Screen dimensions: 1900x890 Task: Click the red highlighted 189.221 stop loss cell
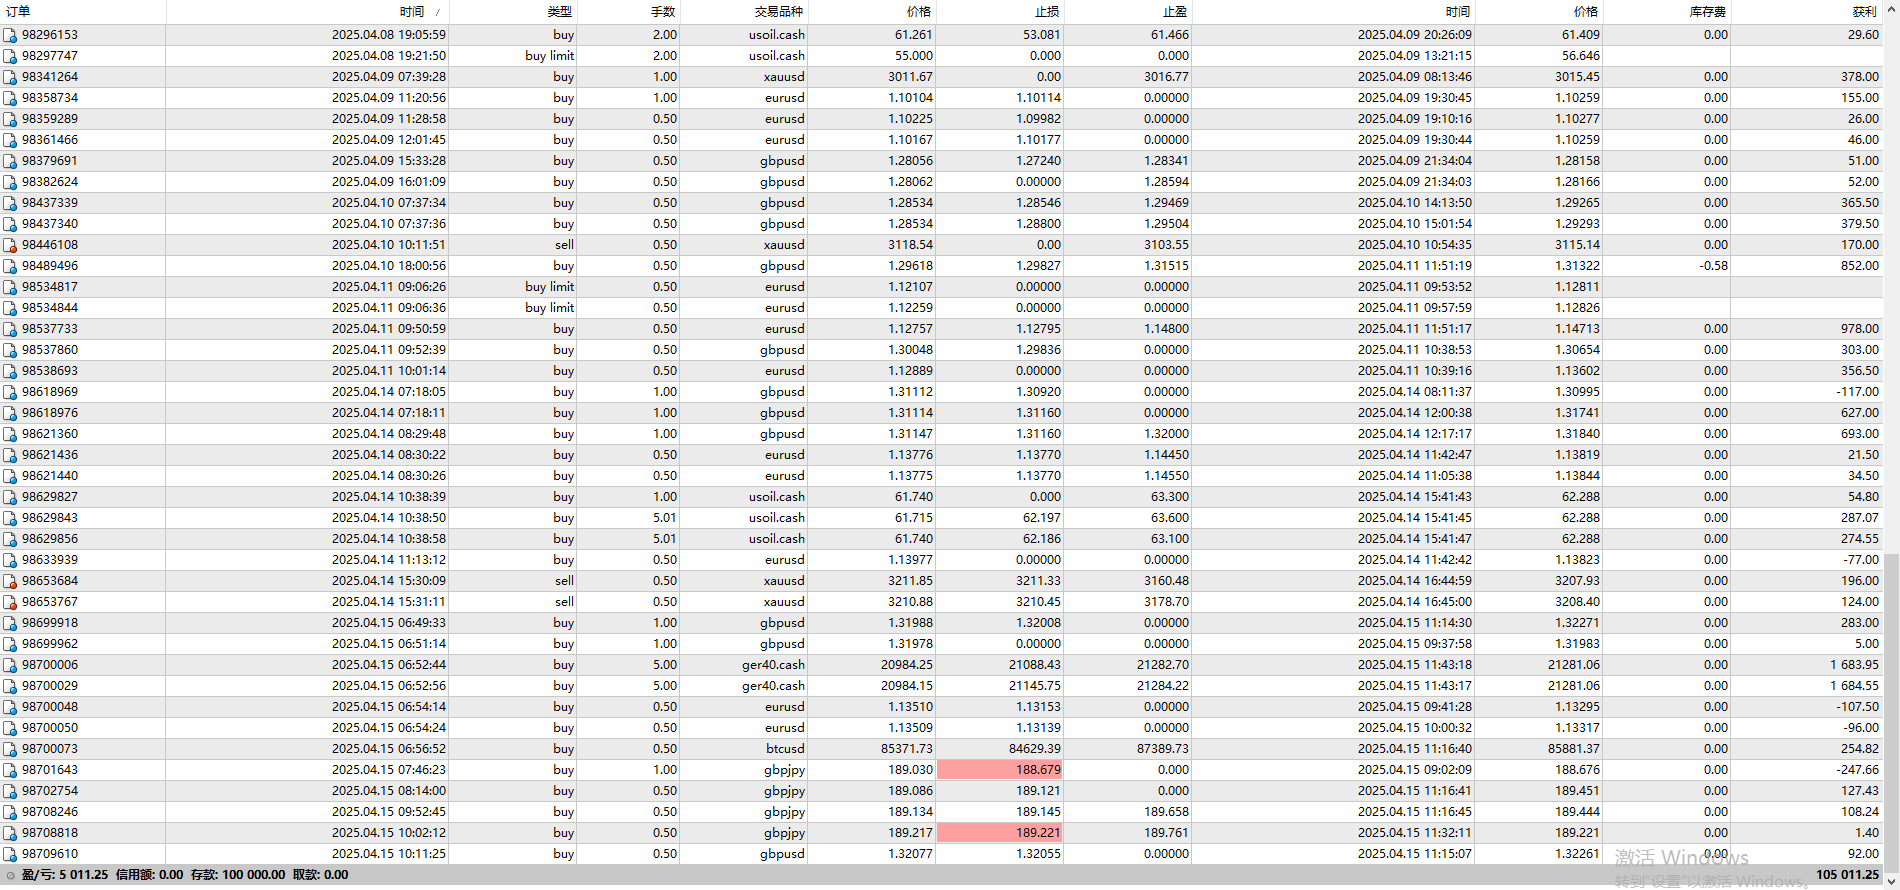click(x=999, y=833)
